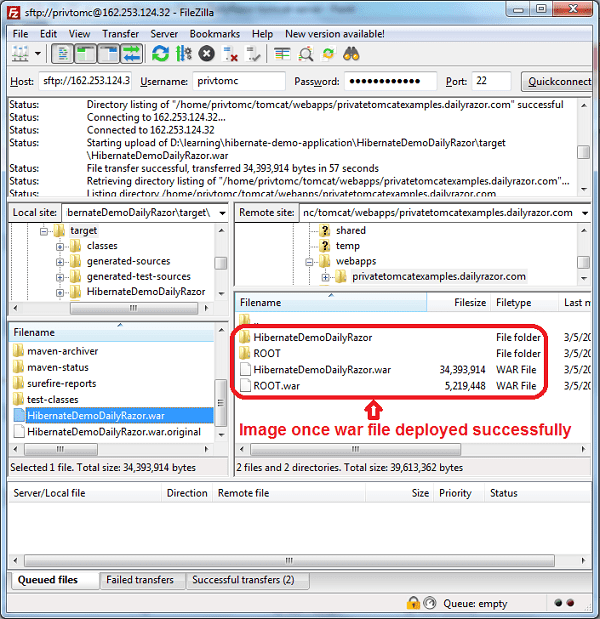
Task: Cancel current operation icon
Action: 206,54
